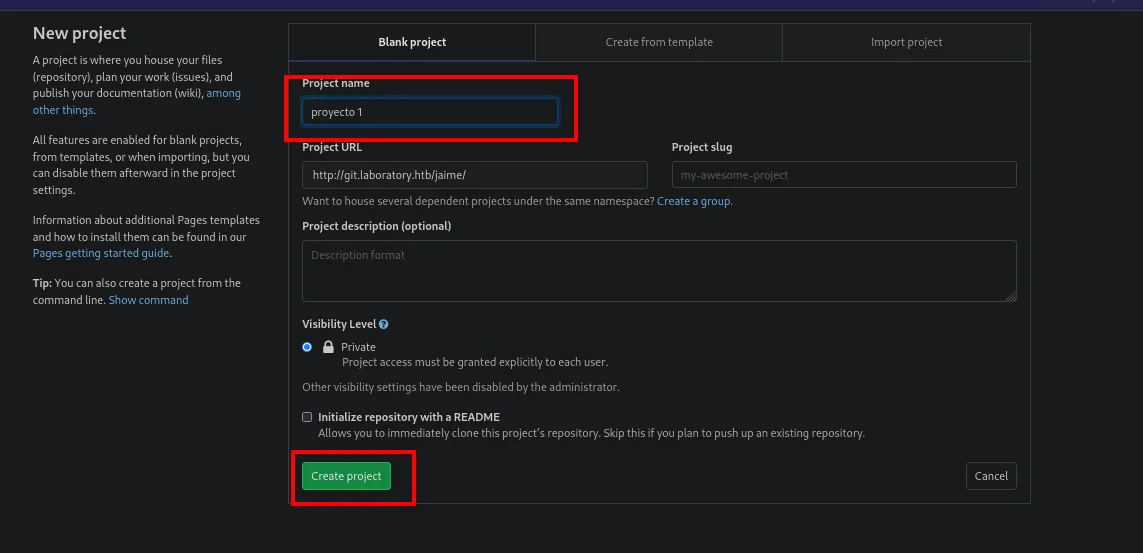Click the Project description text area
Screen dimensions: 1143x553
[x=659, y=271]
